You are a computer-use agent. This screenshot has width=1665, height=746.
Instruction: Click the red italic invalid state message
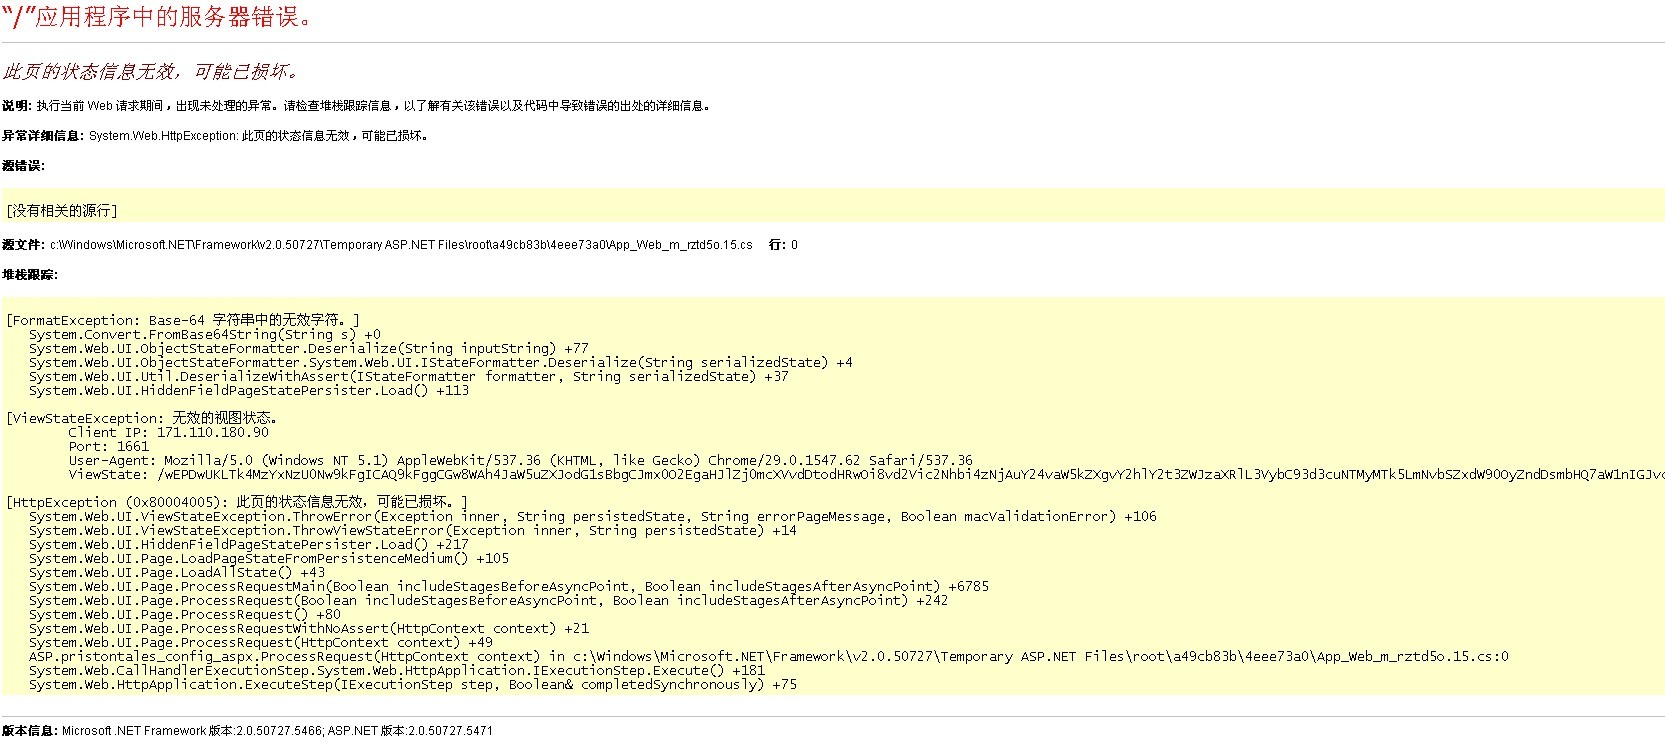(150, 71)
